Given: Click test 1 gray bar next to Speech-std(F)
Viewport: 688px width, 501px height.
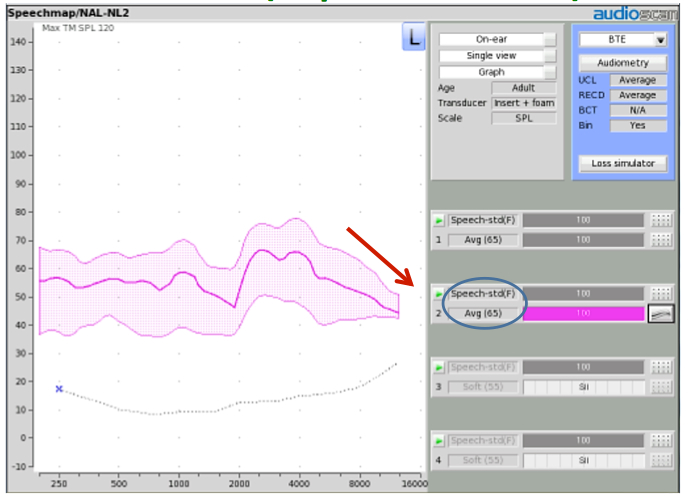Looking at the screenshot, I should (584, 220).
